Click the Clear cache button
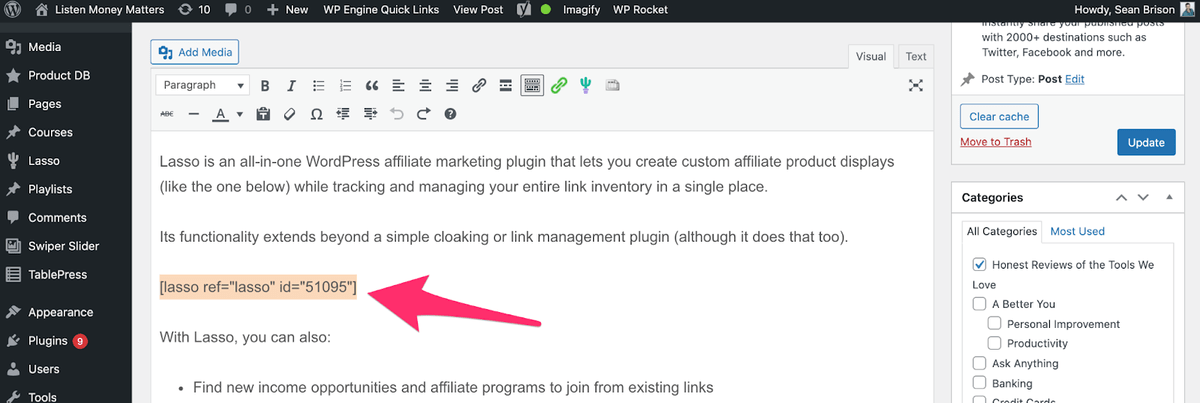The height and width of the screenshot is (403, 1200). click(999, 116)
